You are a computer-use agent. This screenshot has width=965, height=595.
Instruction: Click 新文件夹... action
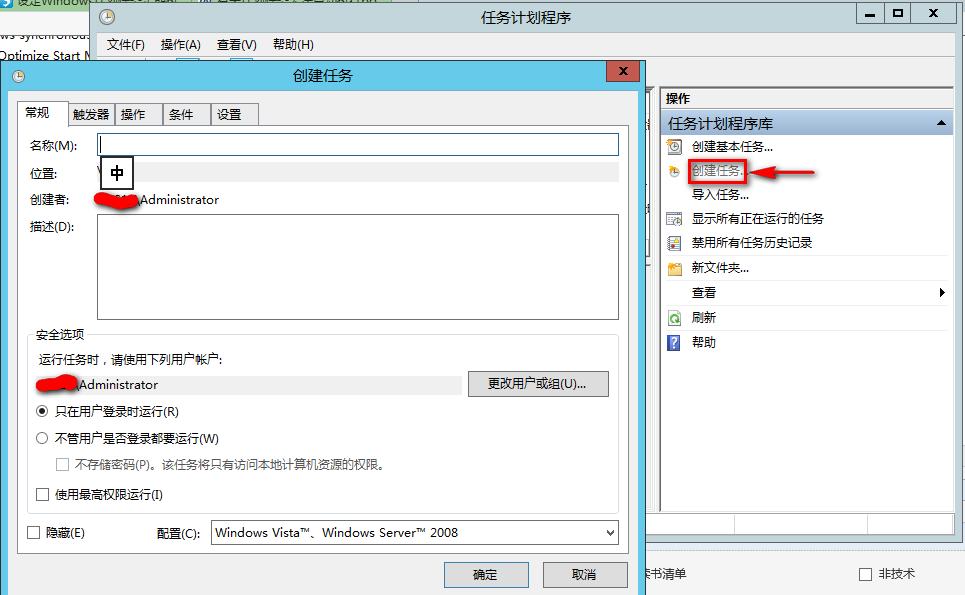720,268
